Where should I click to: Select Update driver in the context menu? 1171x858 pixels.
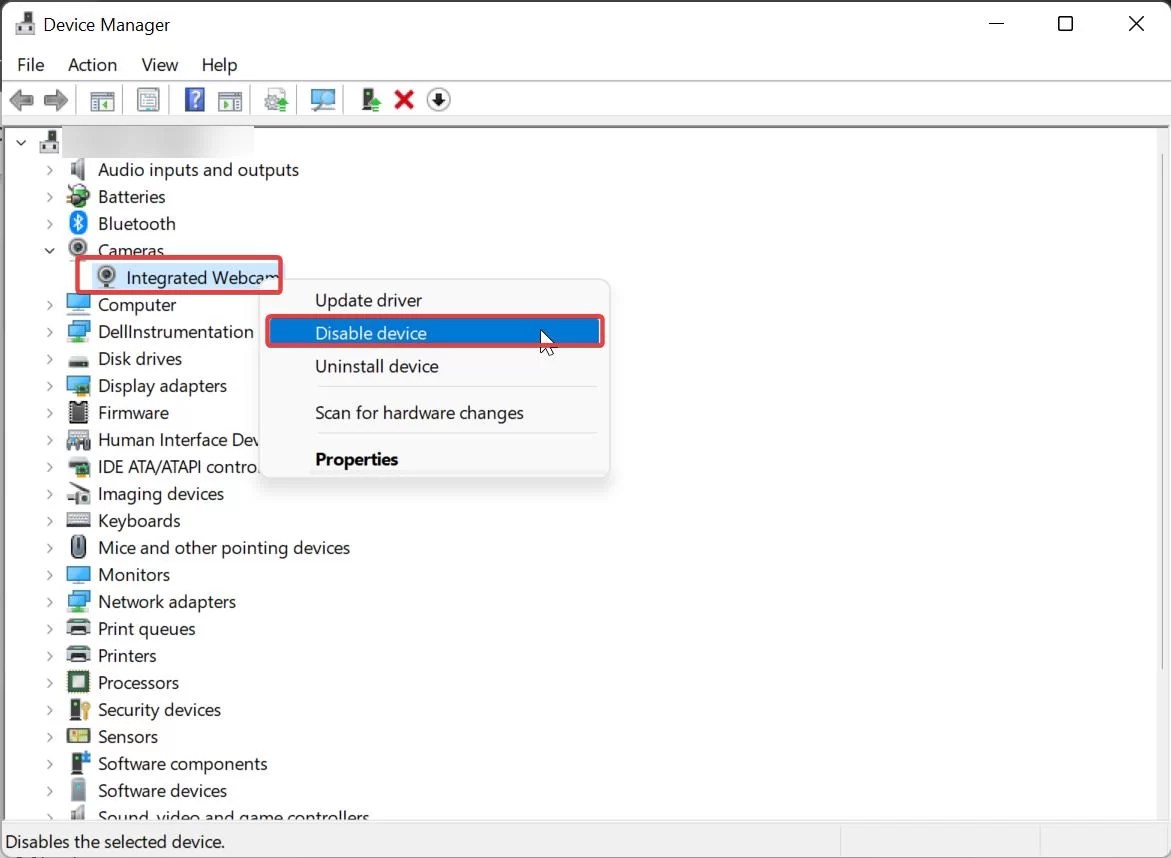(x=368, y=299)
